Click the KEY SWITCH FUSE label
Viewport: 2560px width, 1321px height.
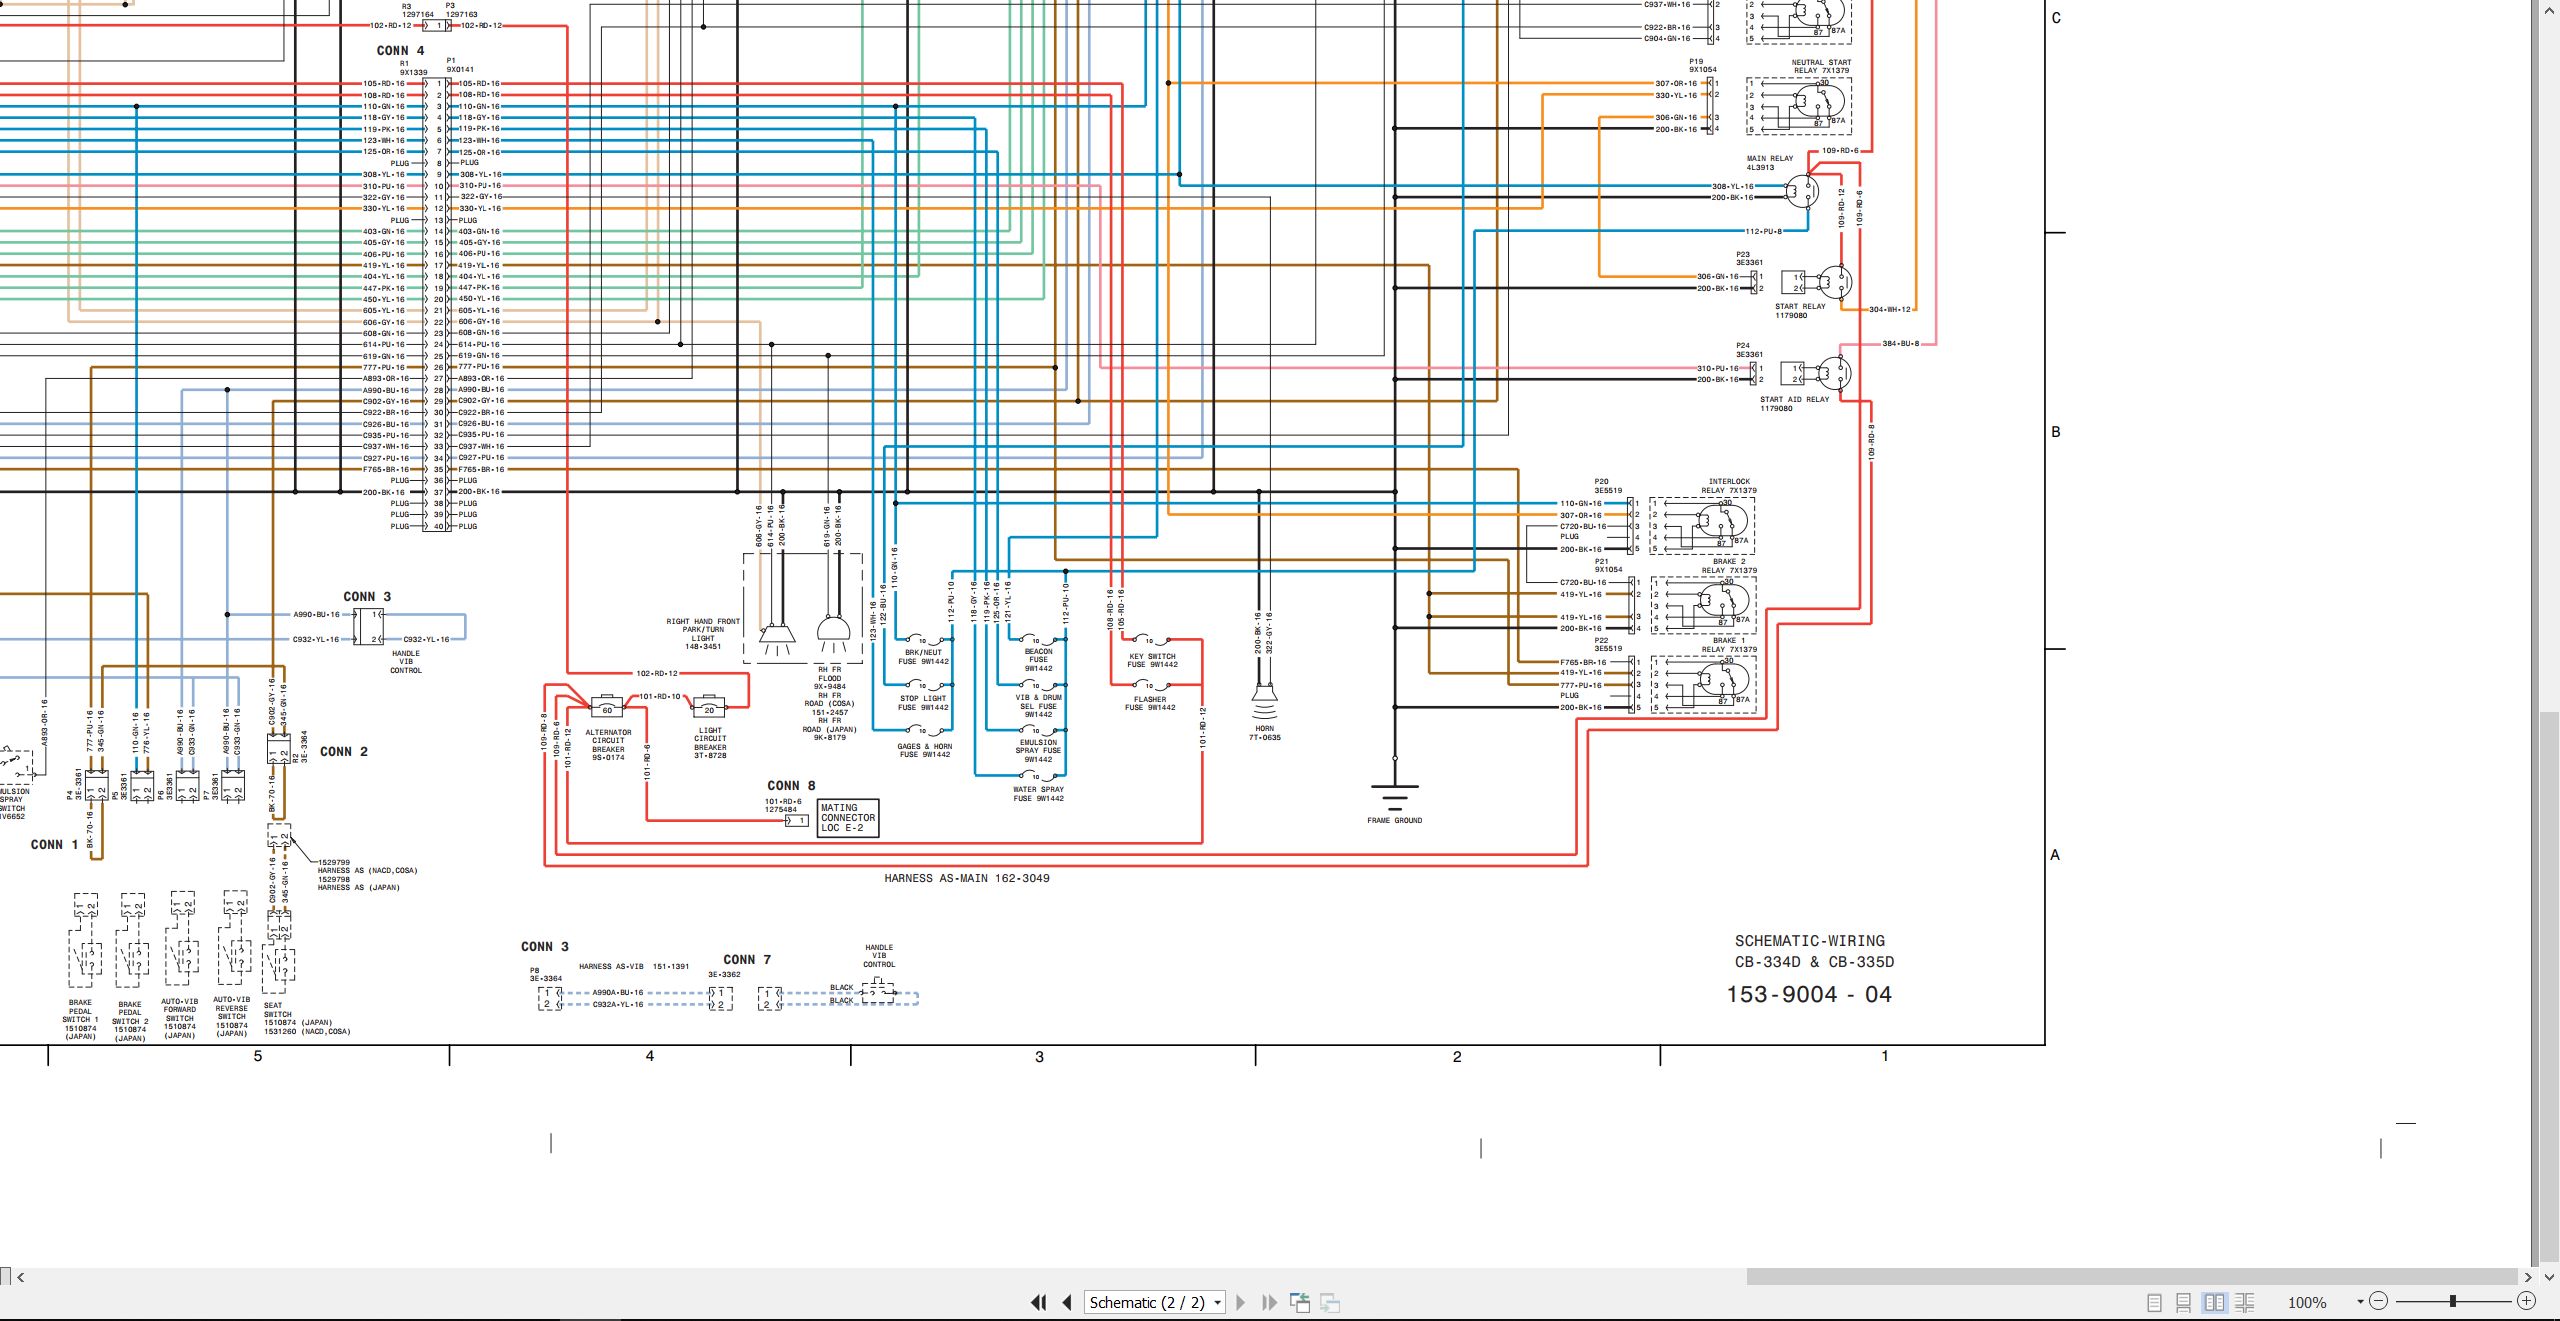coord(1153,660)
